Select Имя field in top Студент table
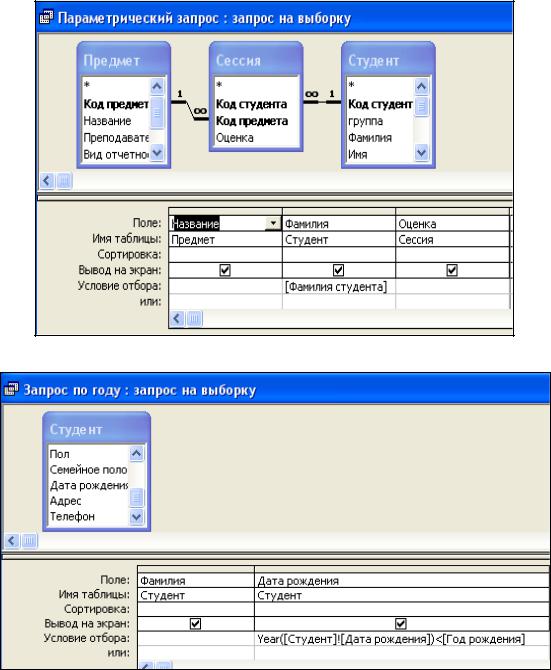This screenshot has height=670, width=551. point(358,154)
